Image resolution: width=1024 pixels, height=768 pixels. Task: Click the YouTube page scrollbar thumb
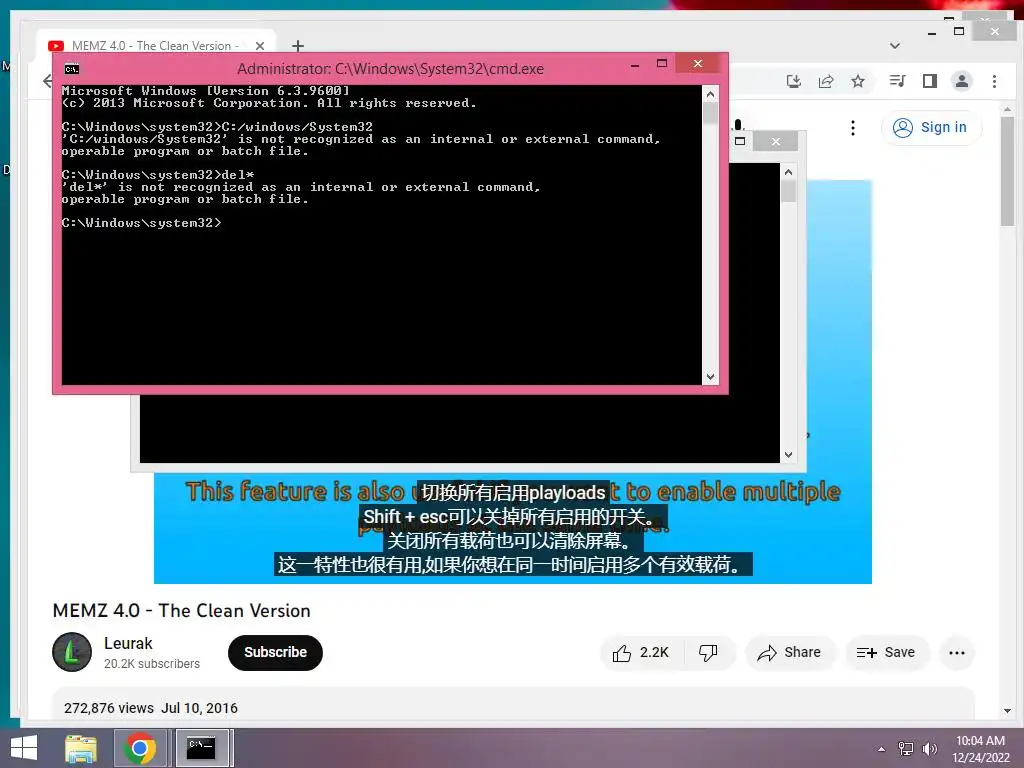[1007, 171]
